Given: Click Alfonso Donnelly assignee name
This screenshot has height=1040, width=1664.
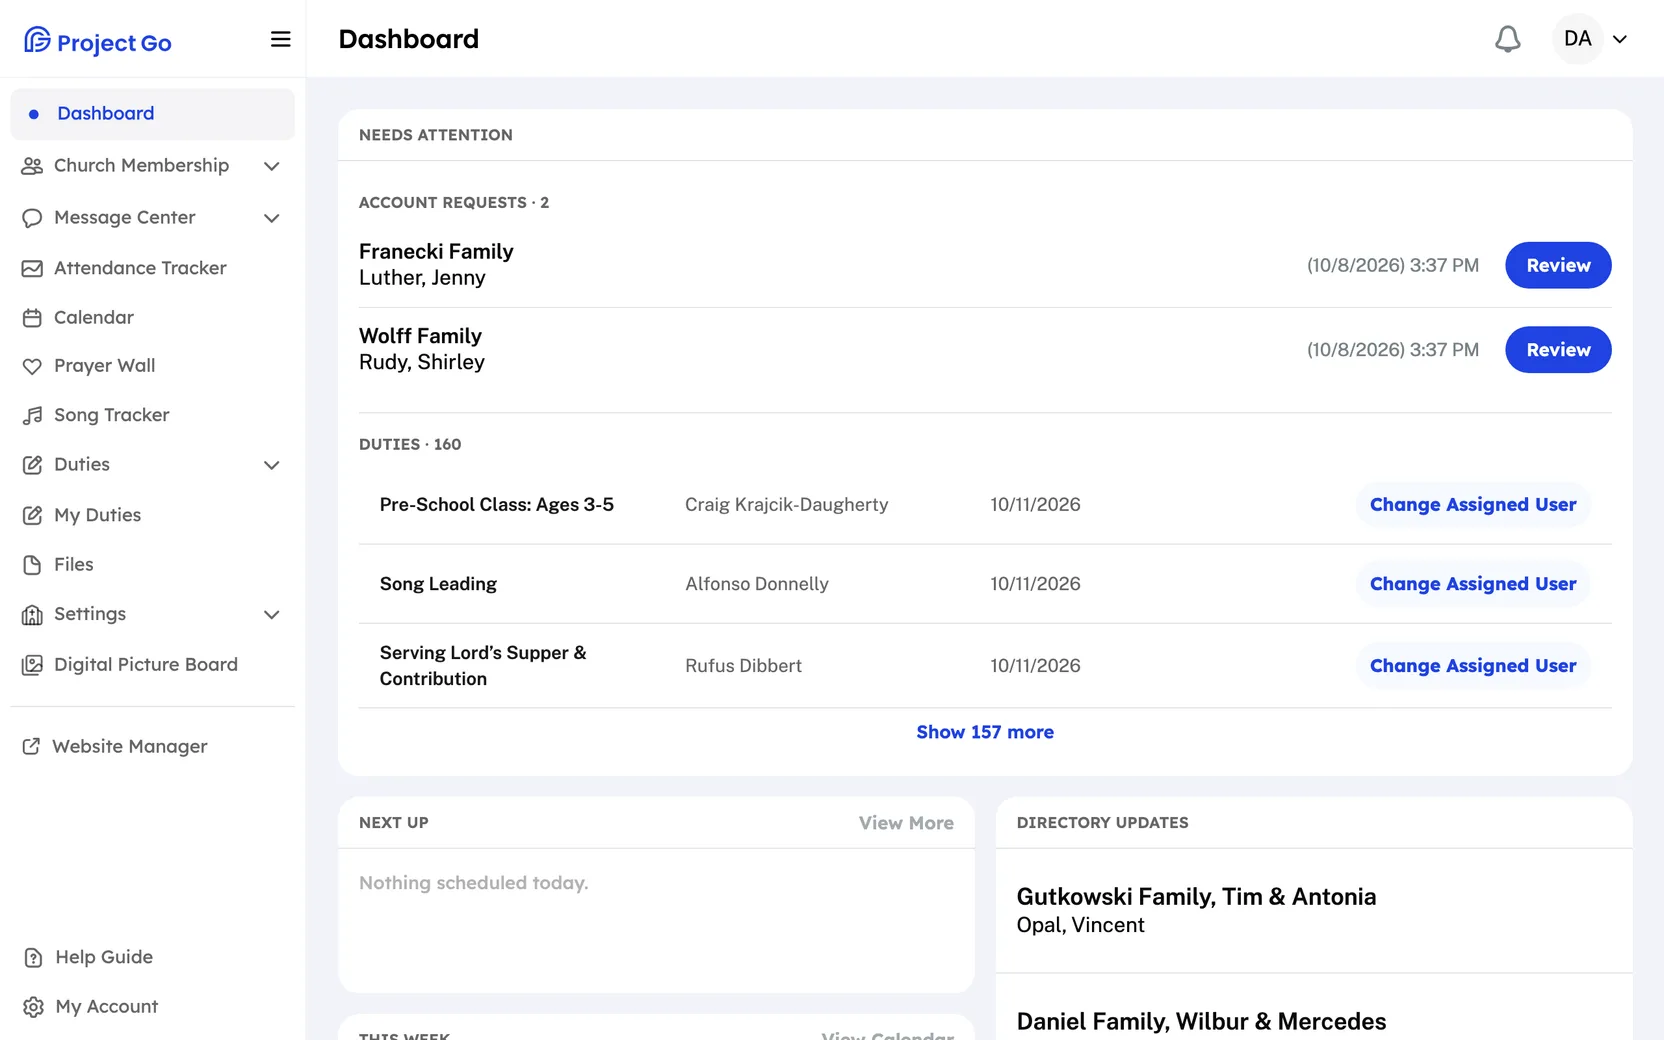Looking at the screenshot, I should click(757, 584).
